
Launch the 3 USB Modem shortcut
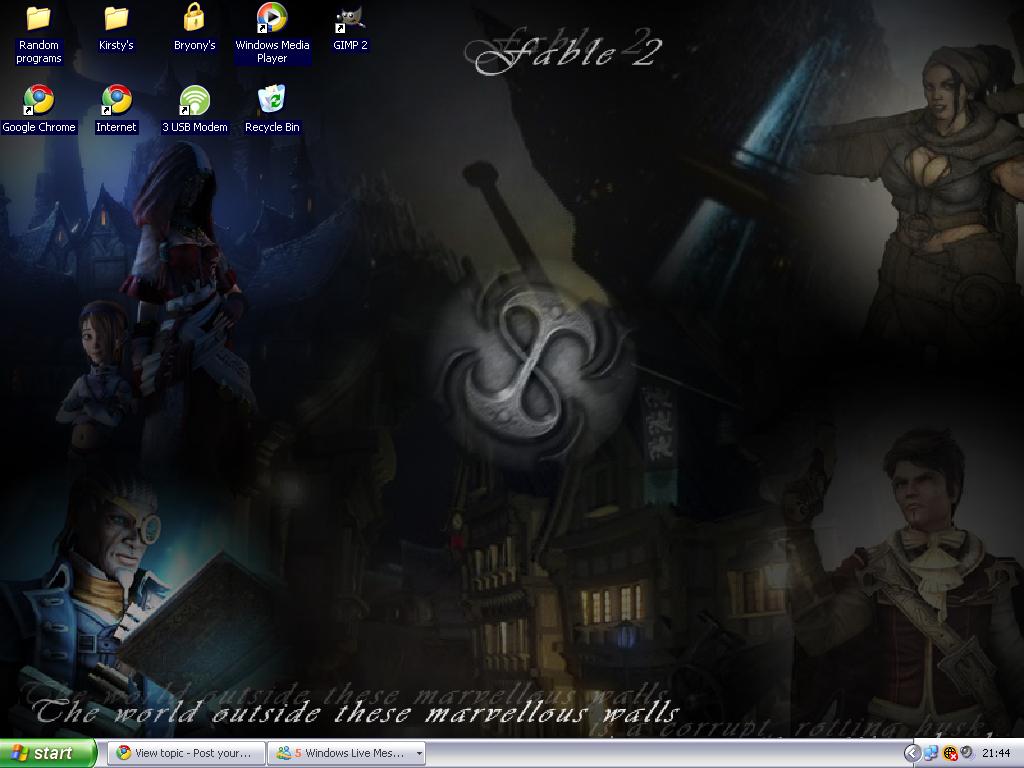click(194, 100)
